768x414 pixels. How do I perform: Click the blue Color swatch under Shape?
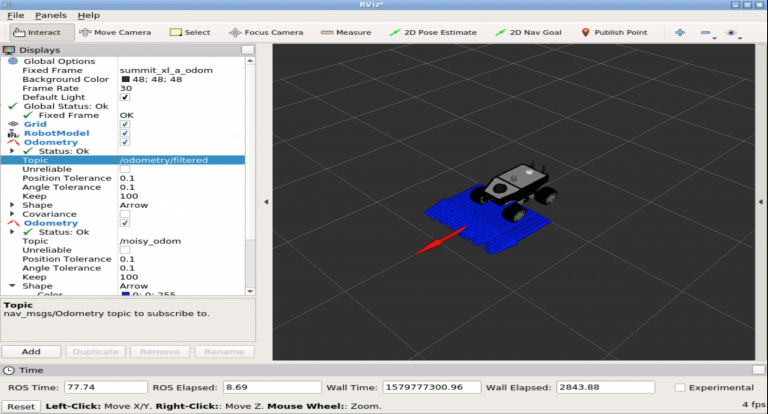[125, 294]
